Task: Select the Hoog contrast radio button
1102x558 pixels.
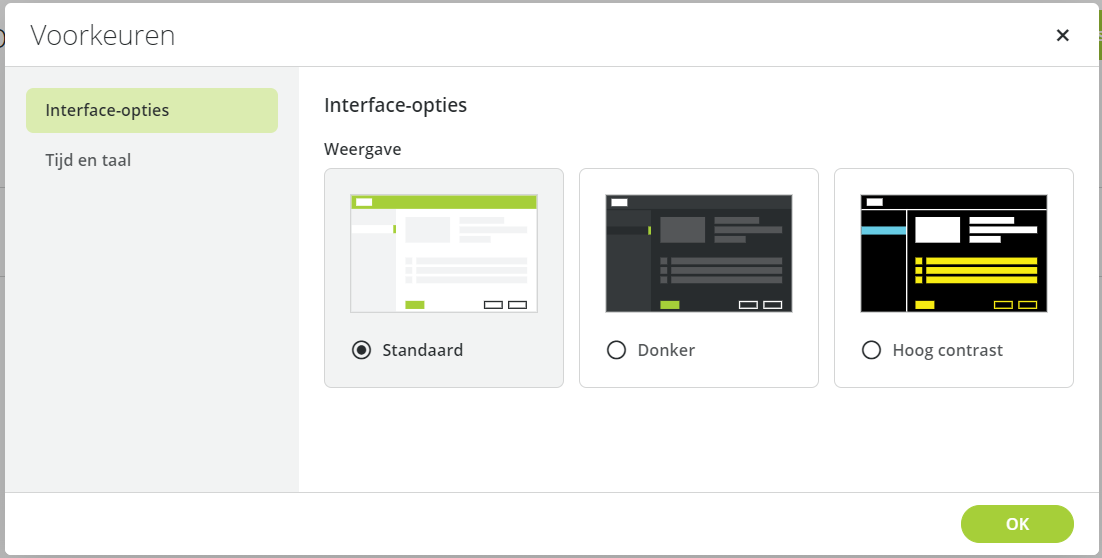Action: (x=871, y=350)
